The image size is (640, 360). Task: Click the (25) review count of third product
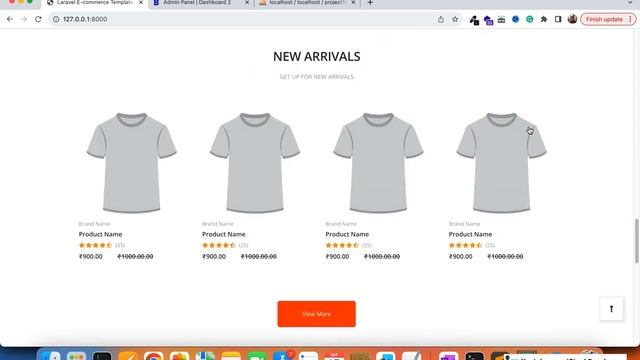click(x=367, y=245)
